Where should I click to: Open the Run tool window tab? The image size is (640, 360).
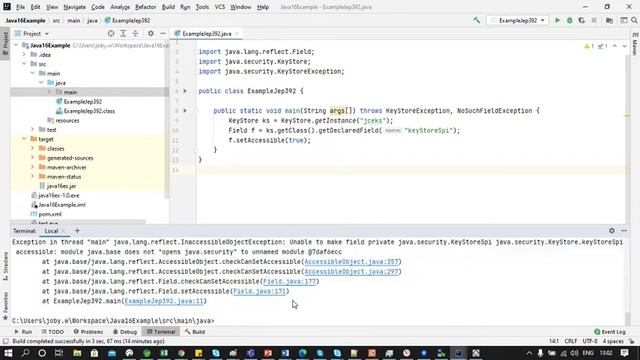coord(23,332)
